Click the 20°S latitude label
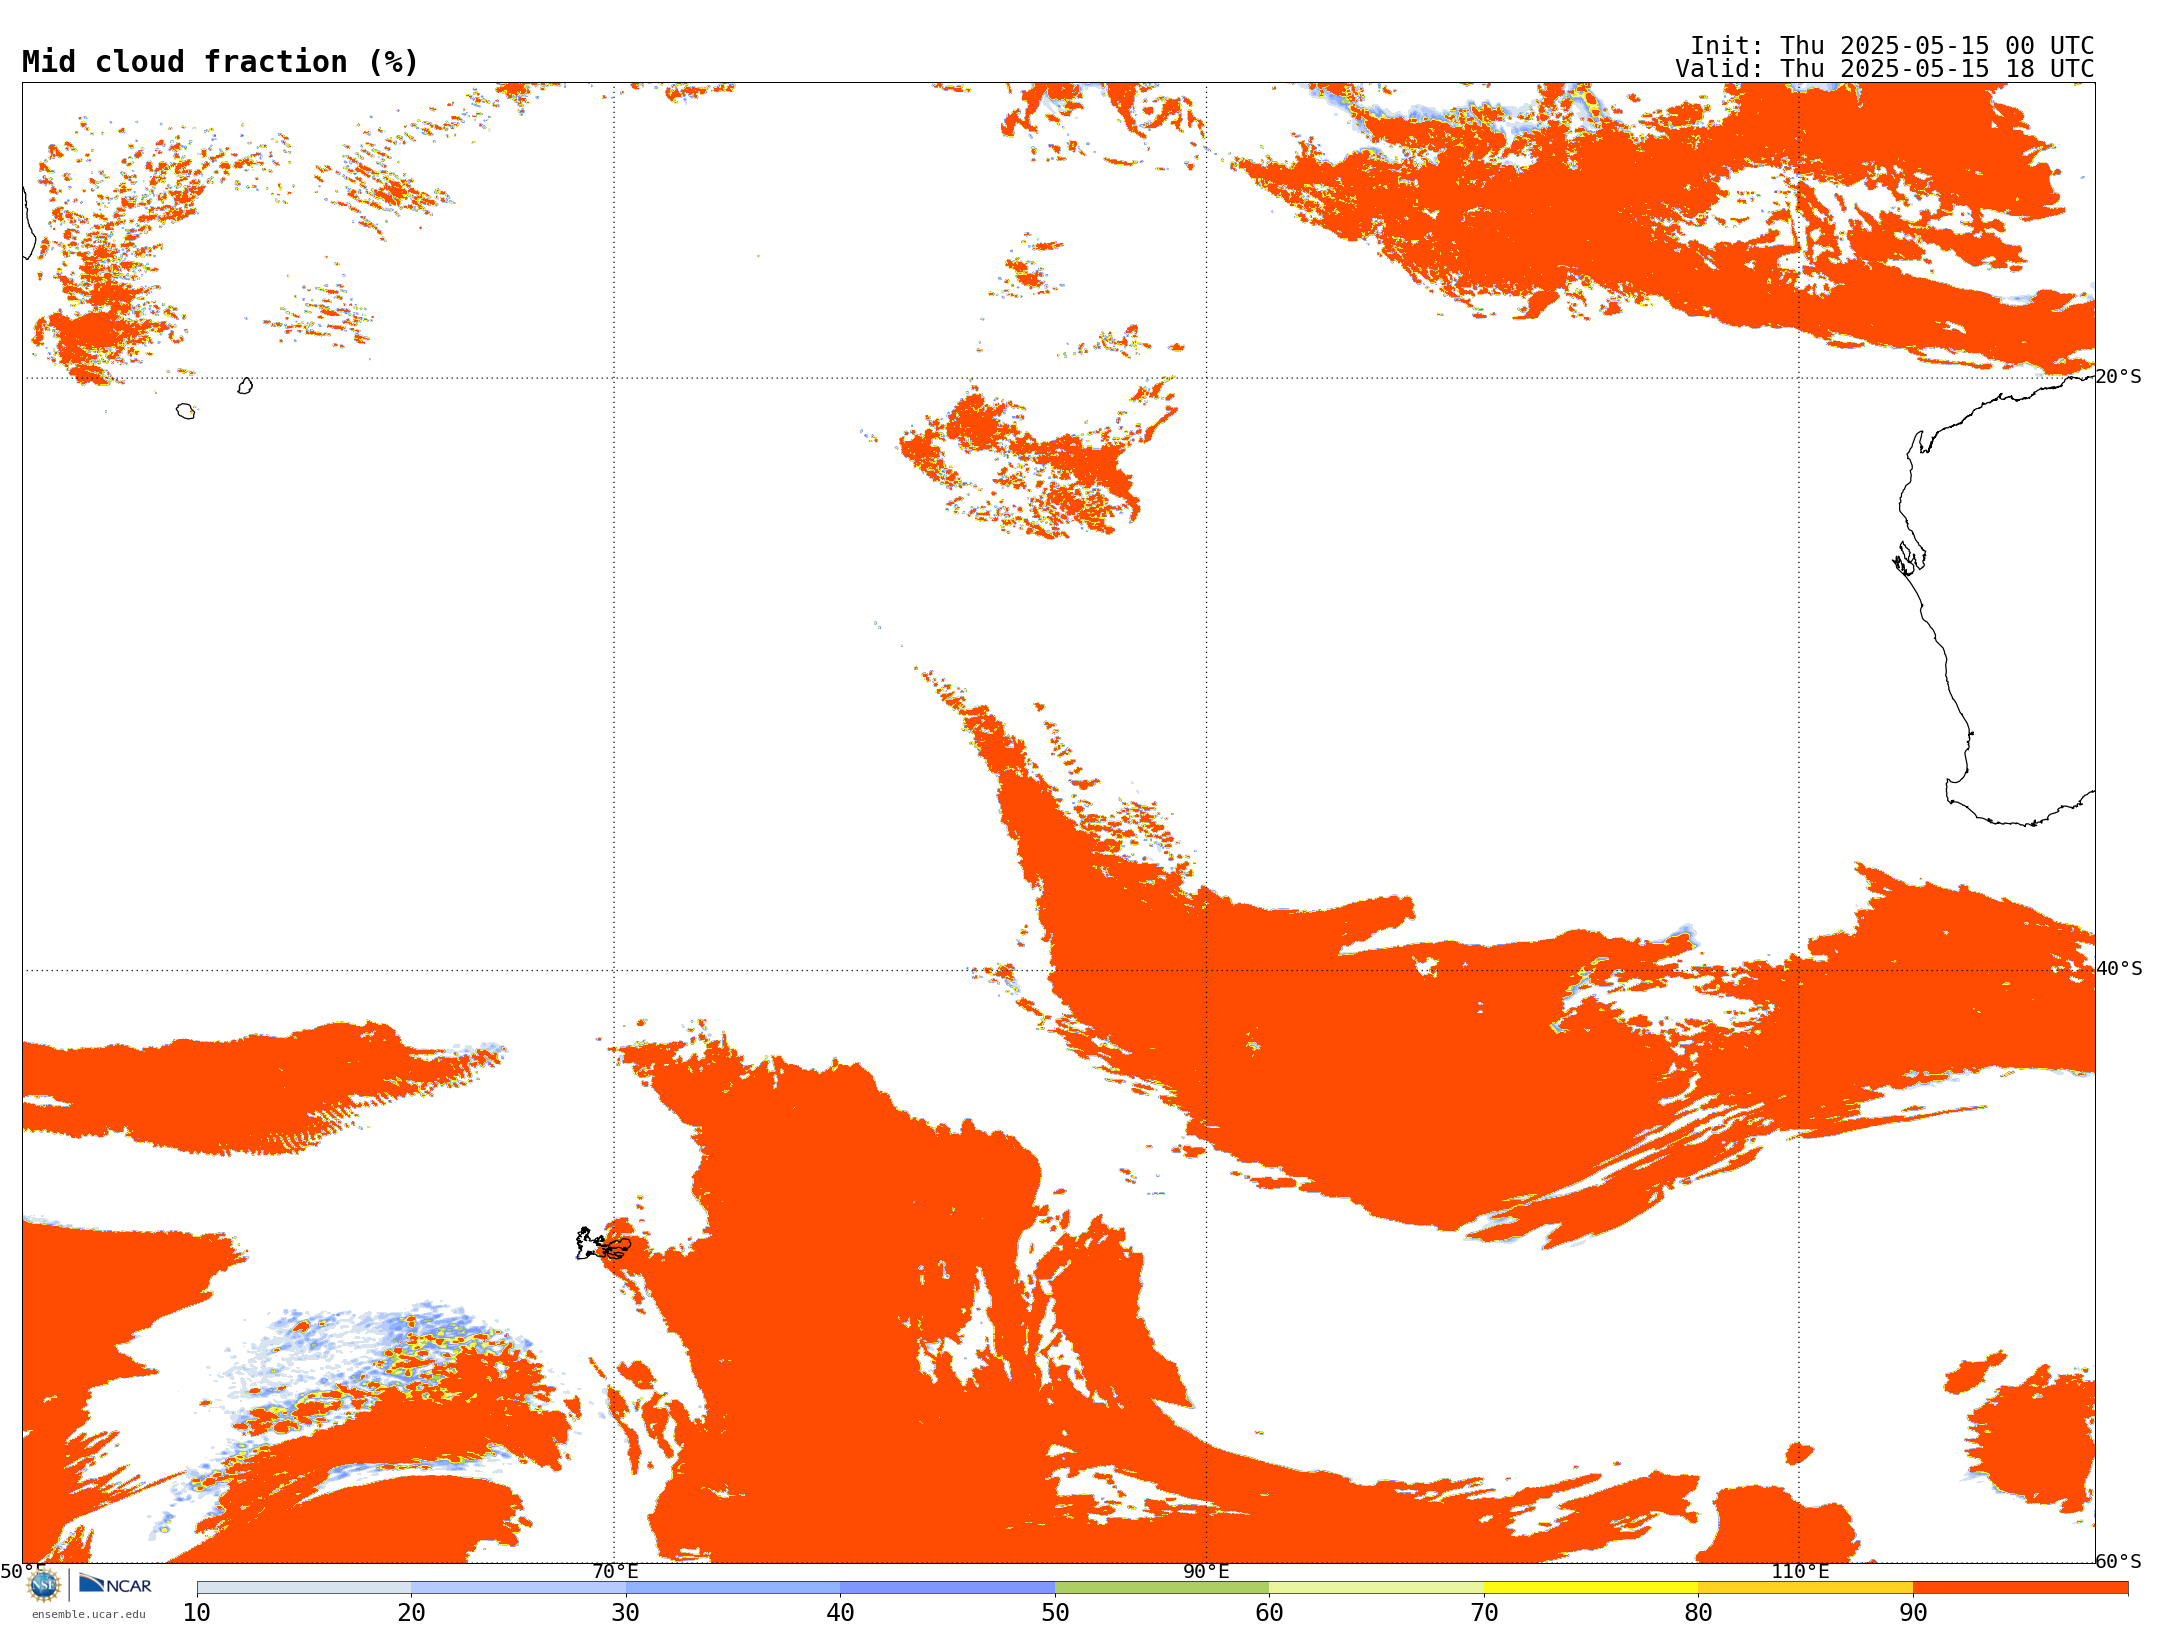 coord(2119,377)
